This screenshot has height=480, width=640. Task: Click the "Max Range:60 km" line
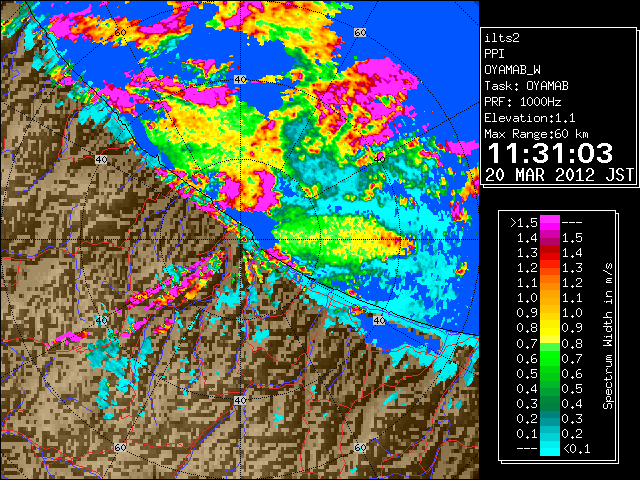point(536,134)
